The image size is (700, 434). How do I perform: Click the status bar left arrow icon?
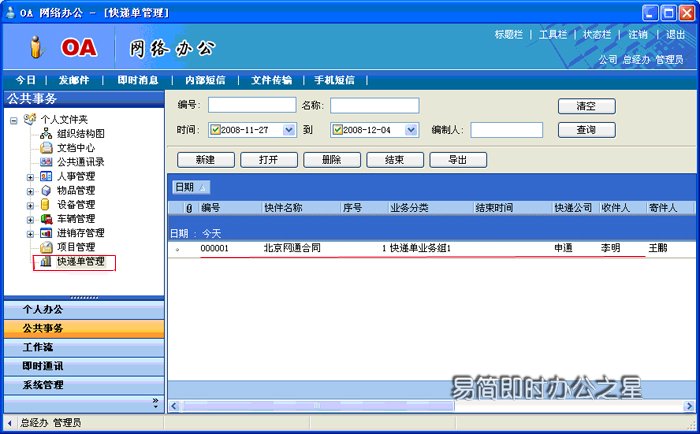pyautogui.click(x=9, y=422)
